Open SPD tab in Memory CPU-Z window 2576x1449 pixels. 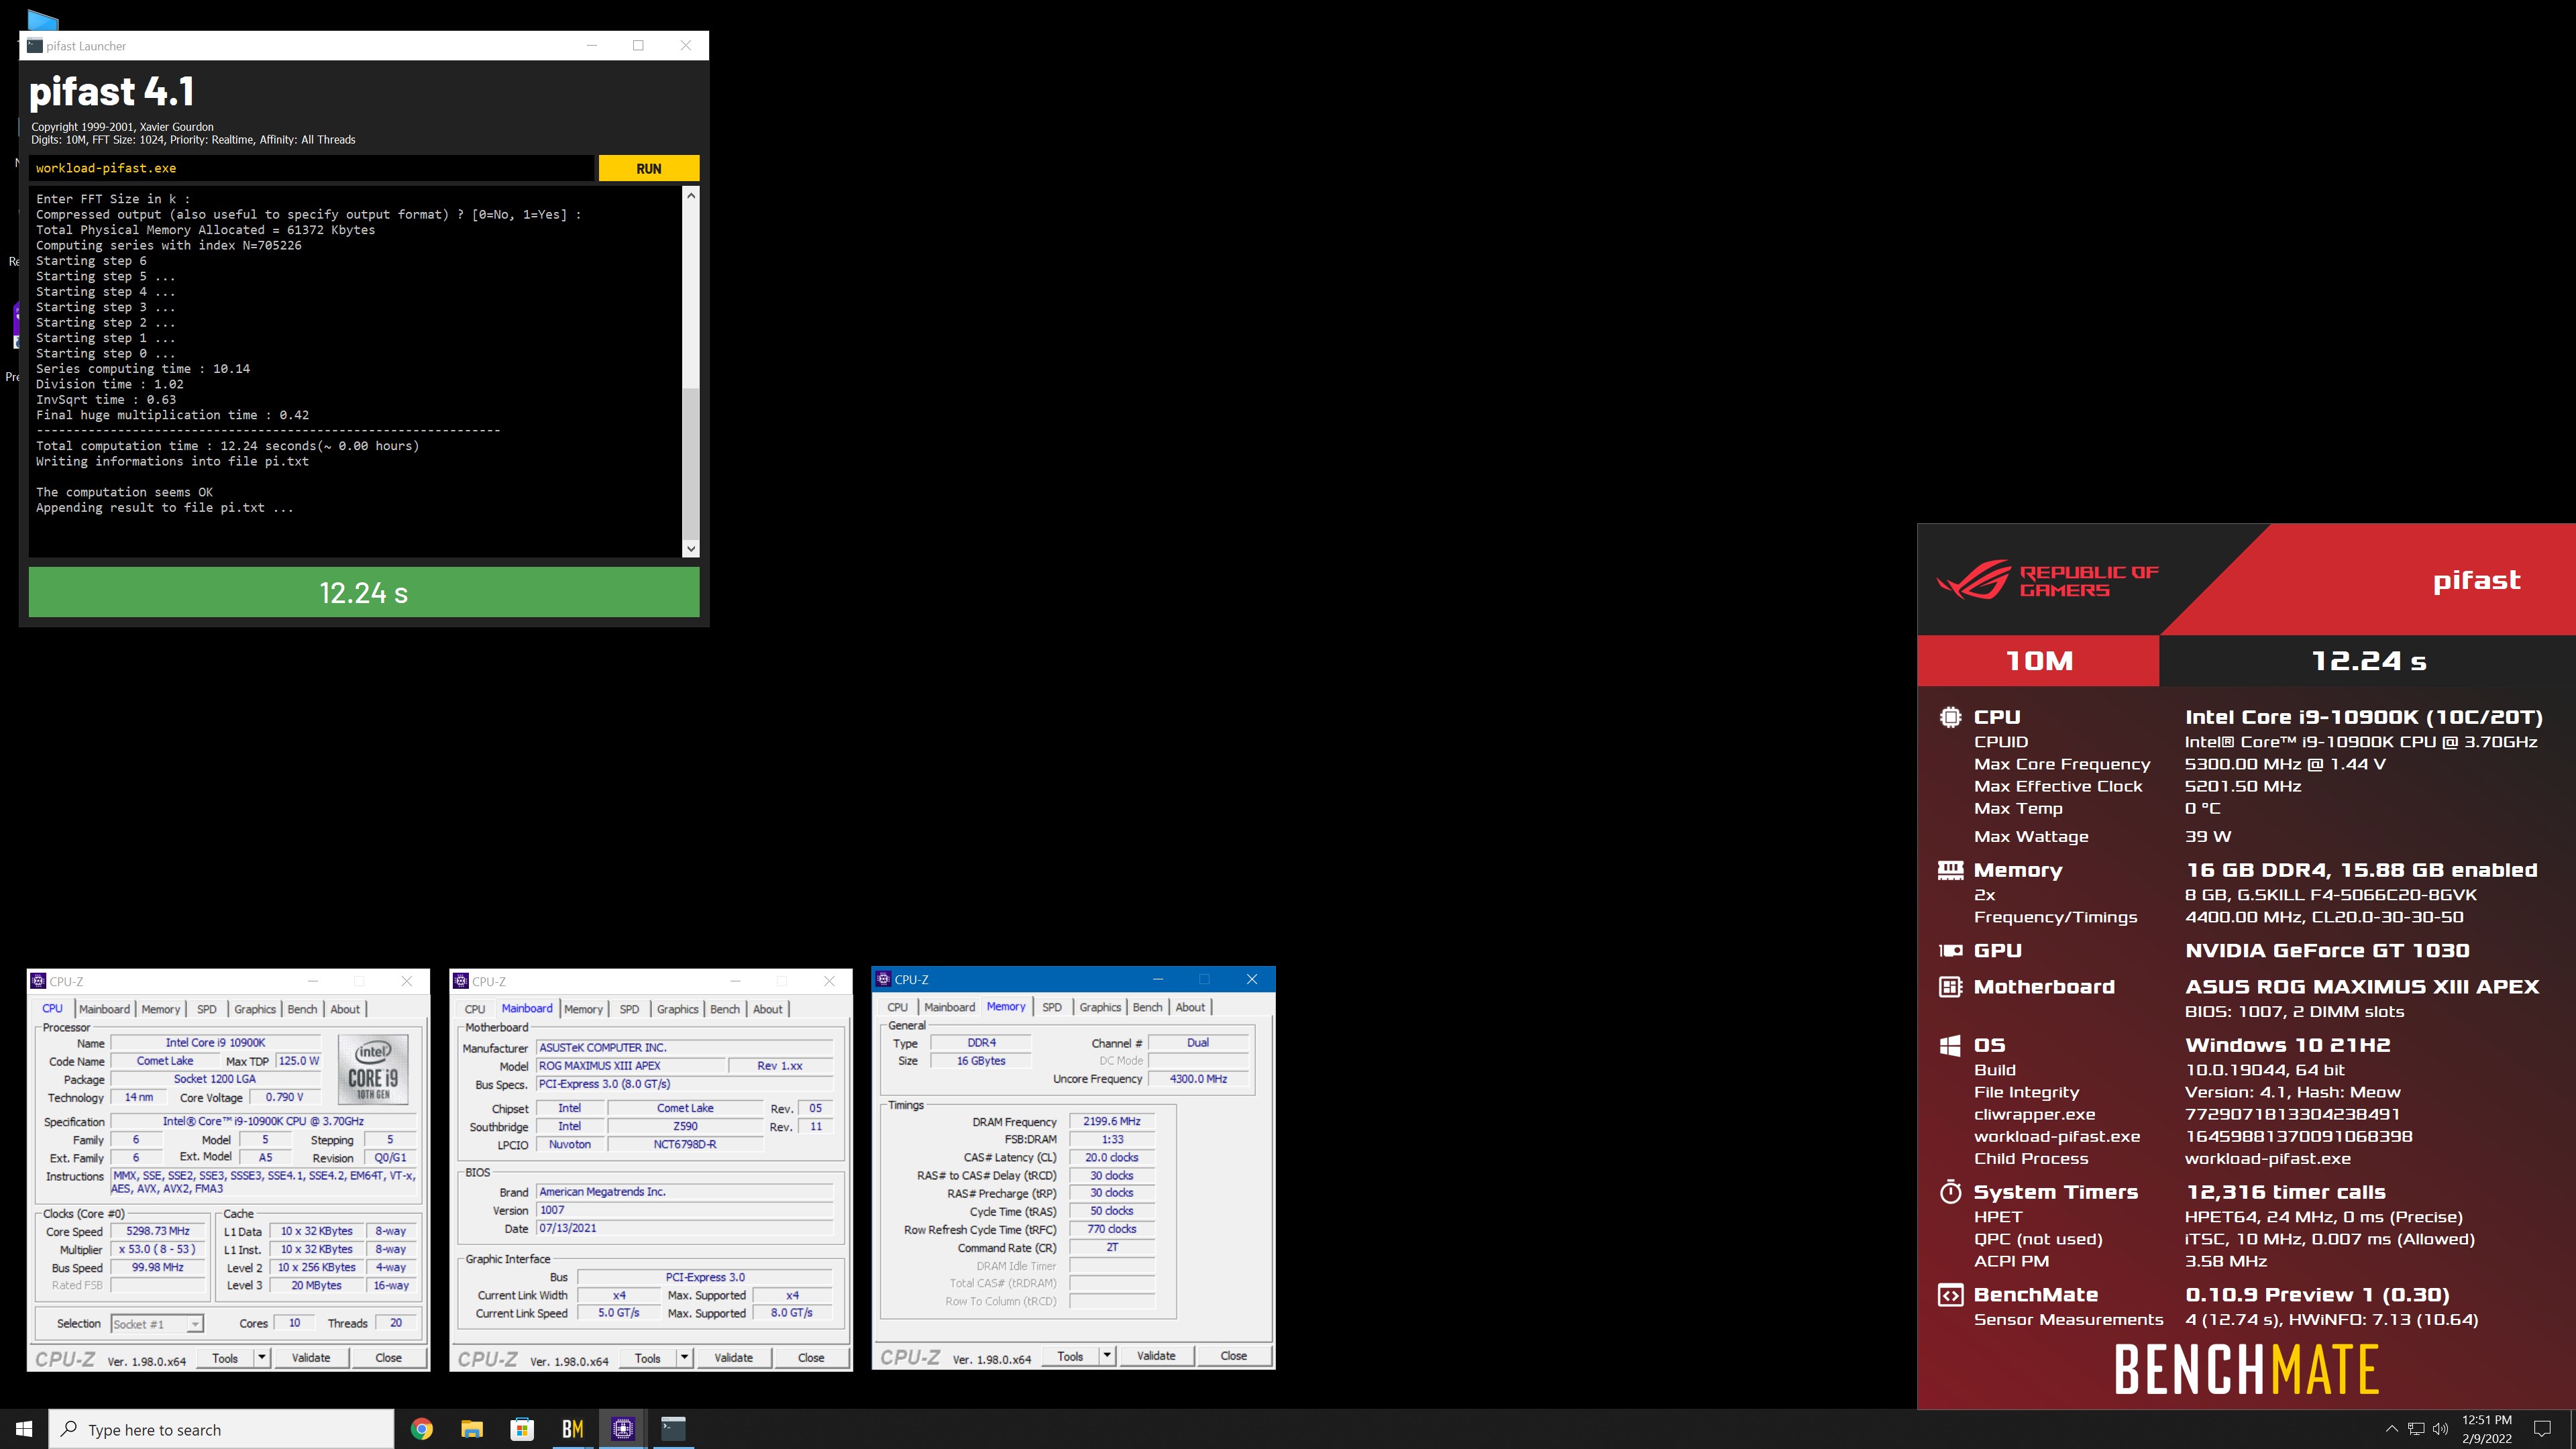point(1052,1007)
